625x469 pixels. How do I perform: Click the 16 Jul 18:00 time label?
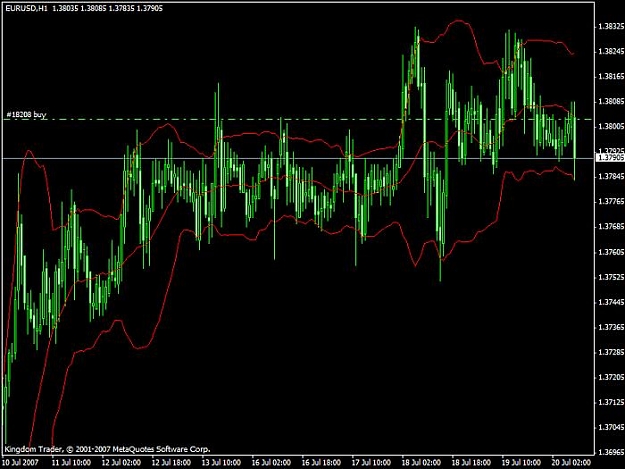321,463
